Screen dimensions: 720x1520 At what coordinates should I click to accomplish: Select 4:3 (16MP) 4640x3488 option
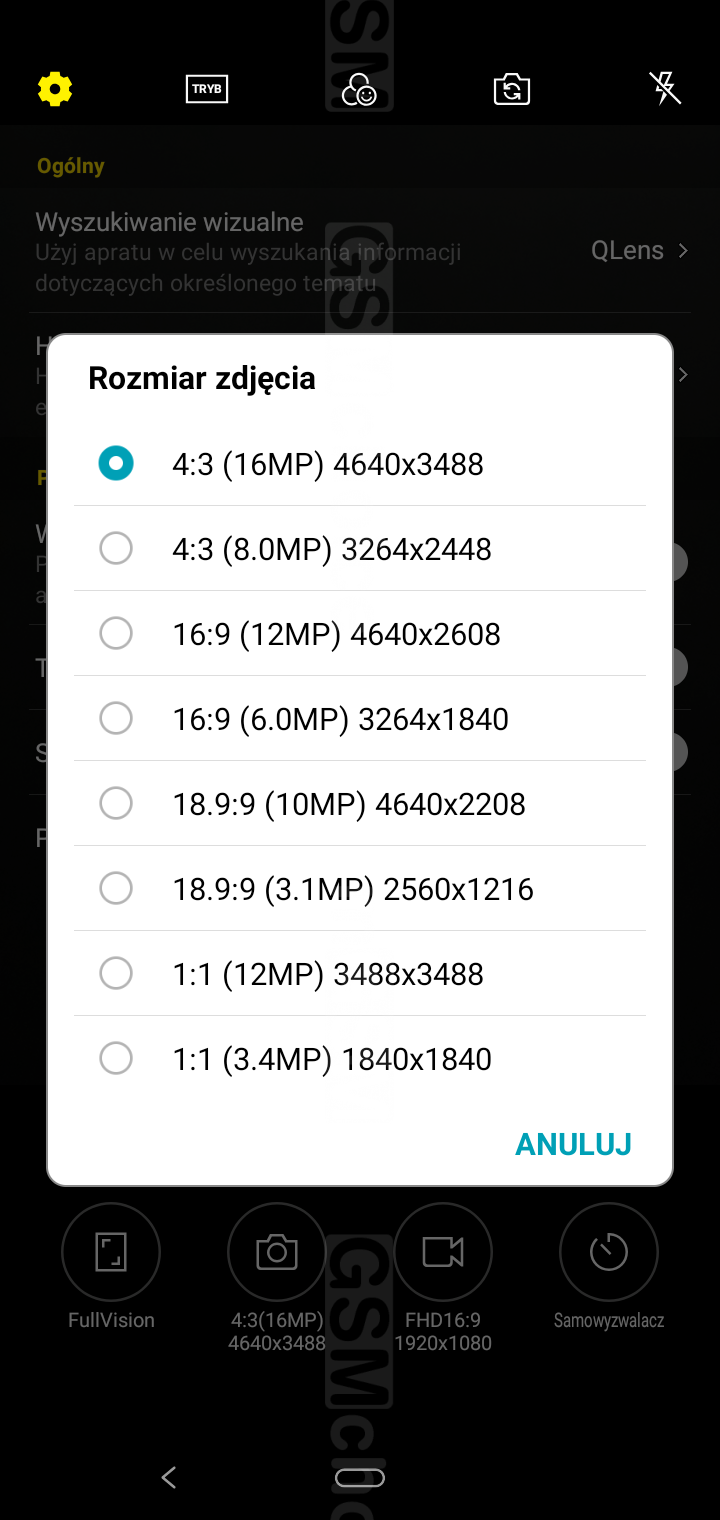328,464
